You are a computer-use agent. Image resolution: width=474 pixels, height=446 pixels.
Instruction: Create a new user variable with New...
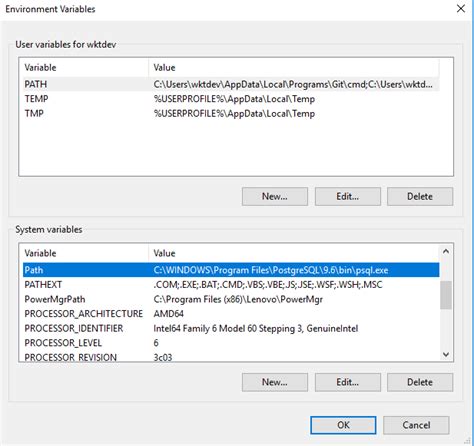point(275,197)
